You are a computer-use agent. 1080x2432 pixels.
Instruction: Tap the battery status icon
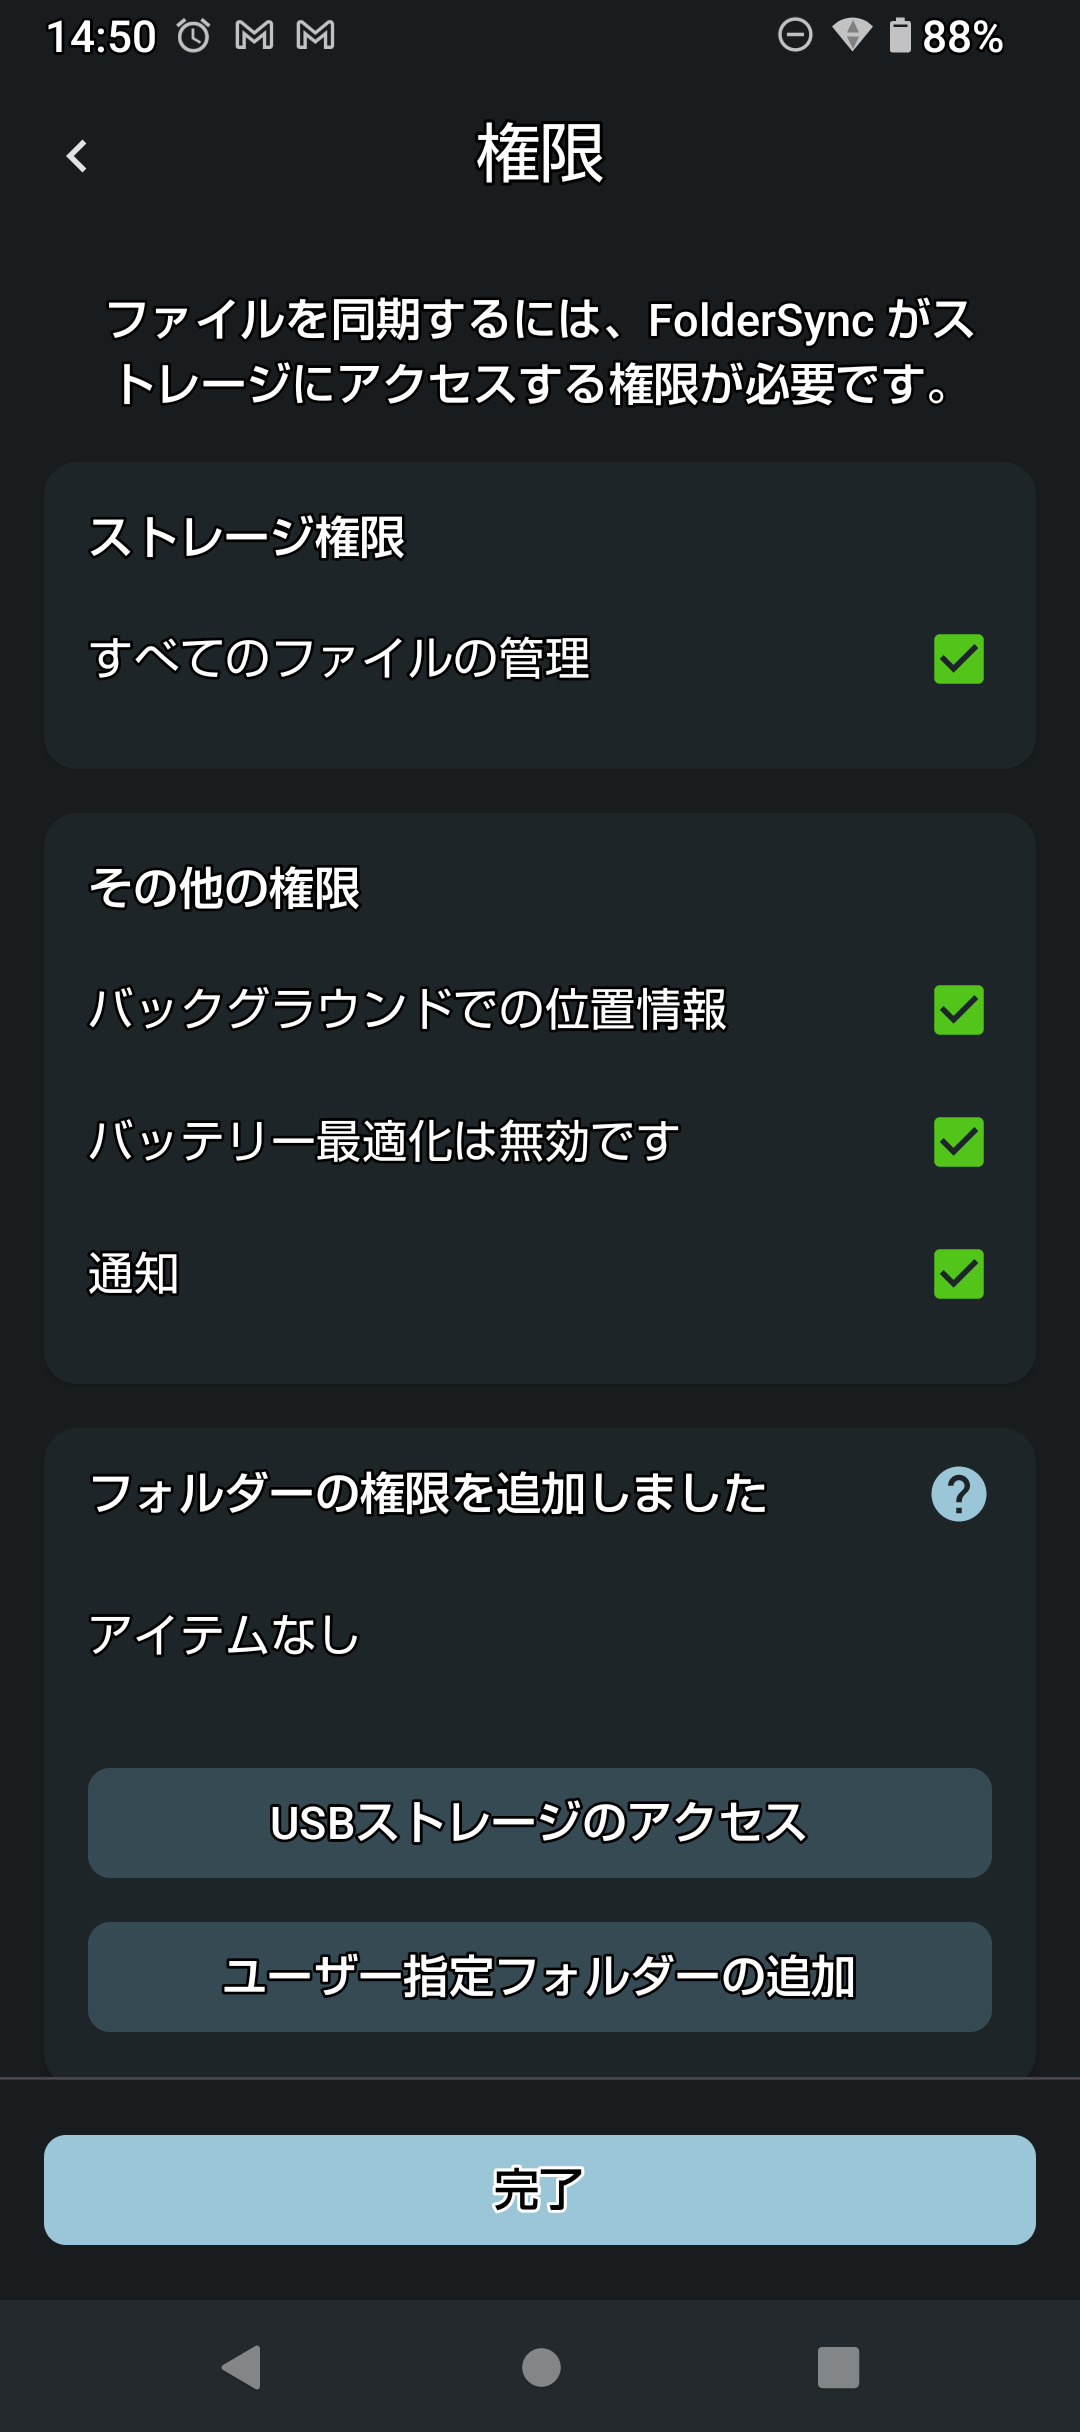[900, 35]
